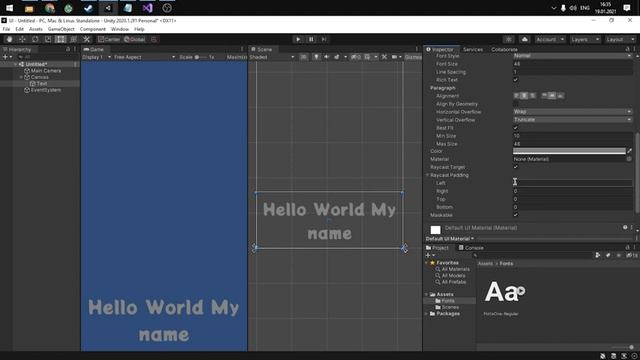Click the Min Size field

572,136
